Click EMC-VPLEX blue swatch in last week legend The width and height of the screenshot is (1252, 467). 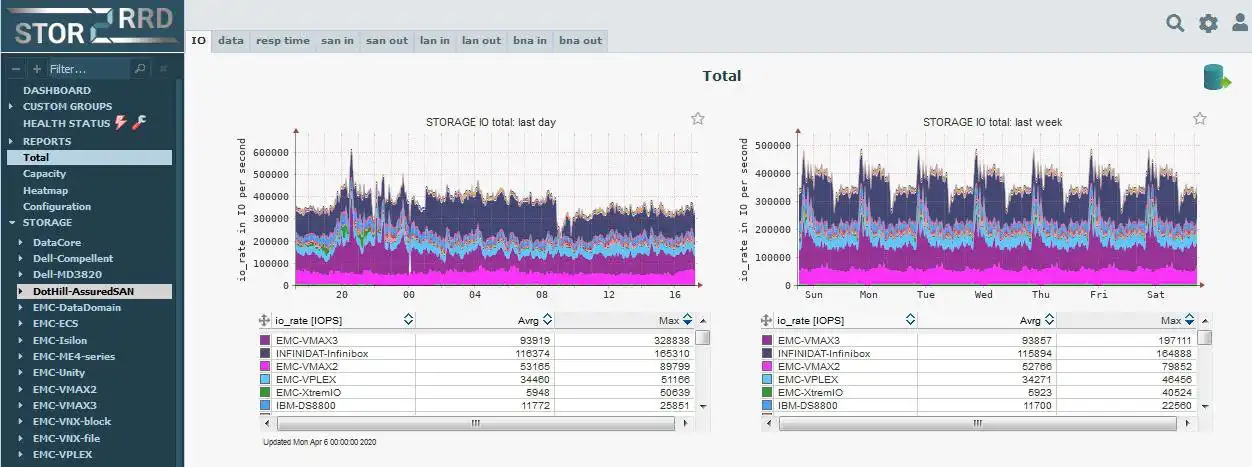768,380
